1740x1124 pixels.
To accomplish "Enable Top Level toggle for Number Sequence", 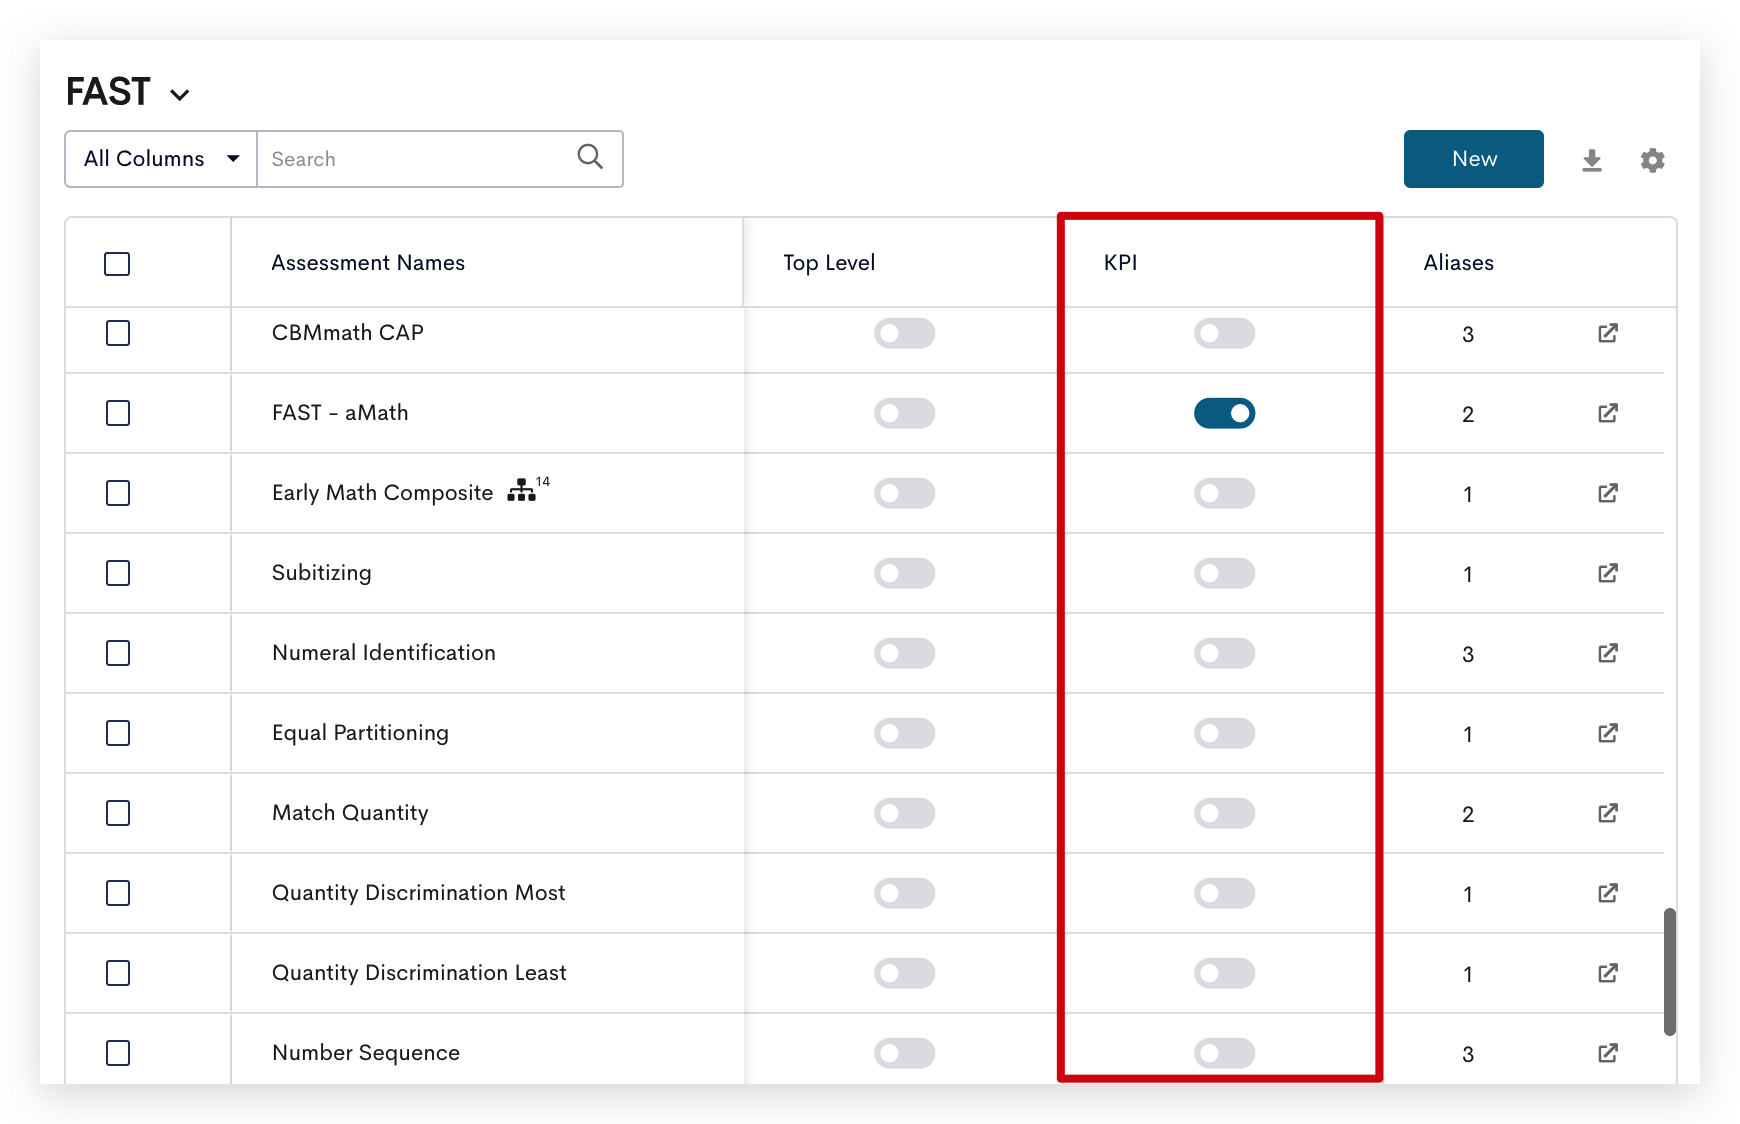I will [x=904, y=1053].
